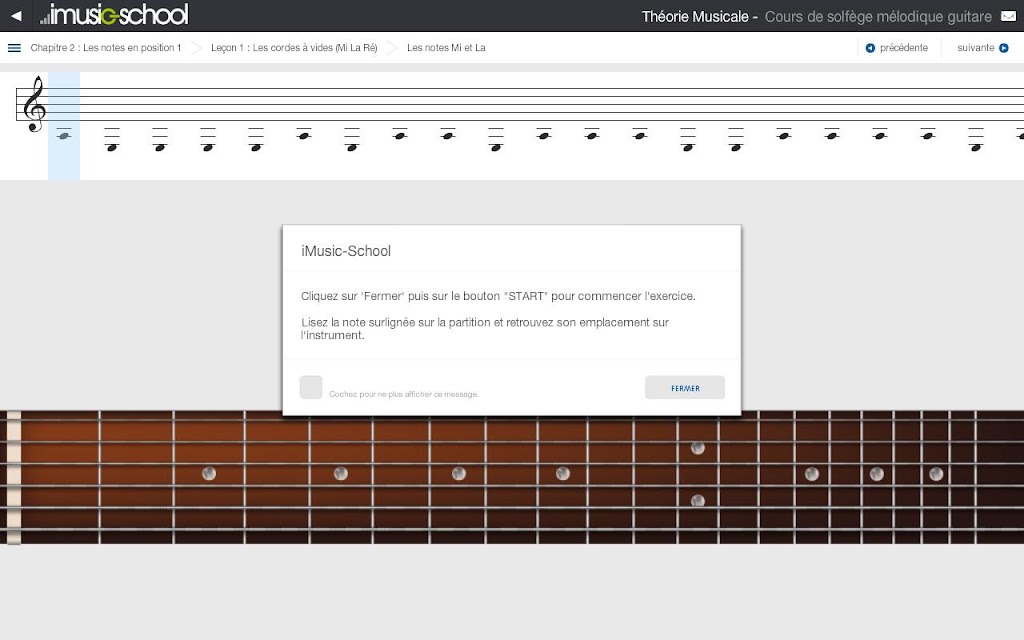The height and width of the screenshot is (640, 1024).
Task: Open the hamburger menu icon
Action: tap(14, 48)
